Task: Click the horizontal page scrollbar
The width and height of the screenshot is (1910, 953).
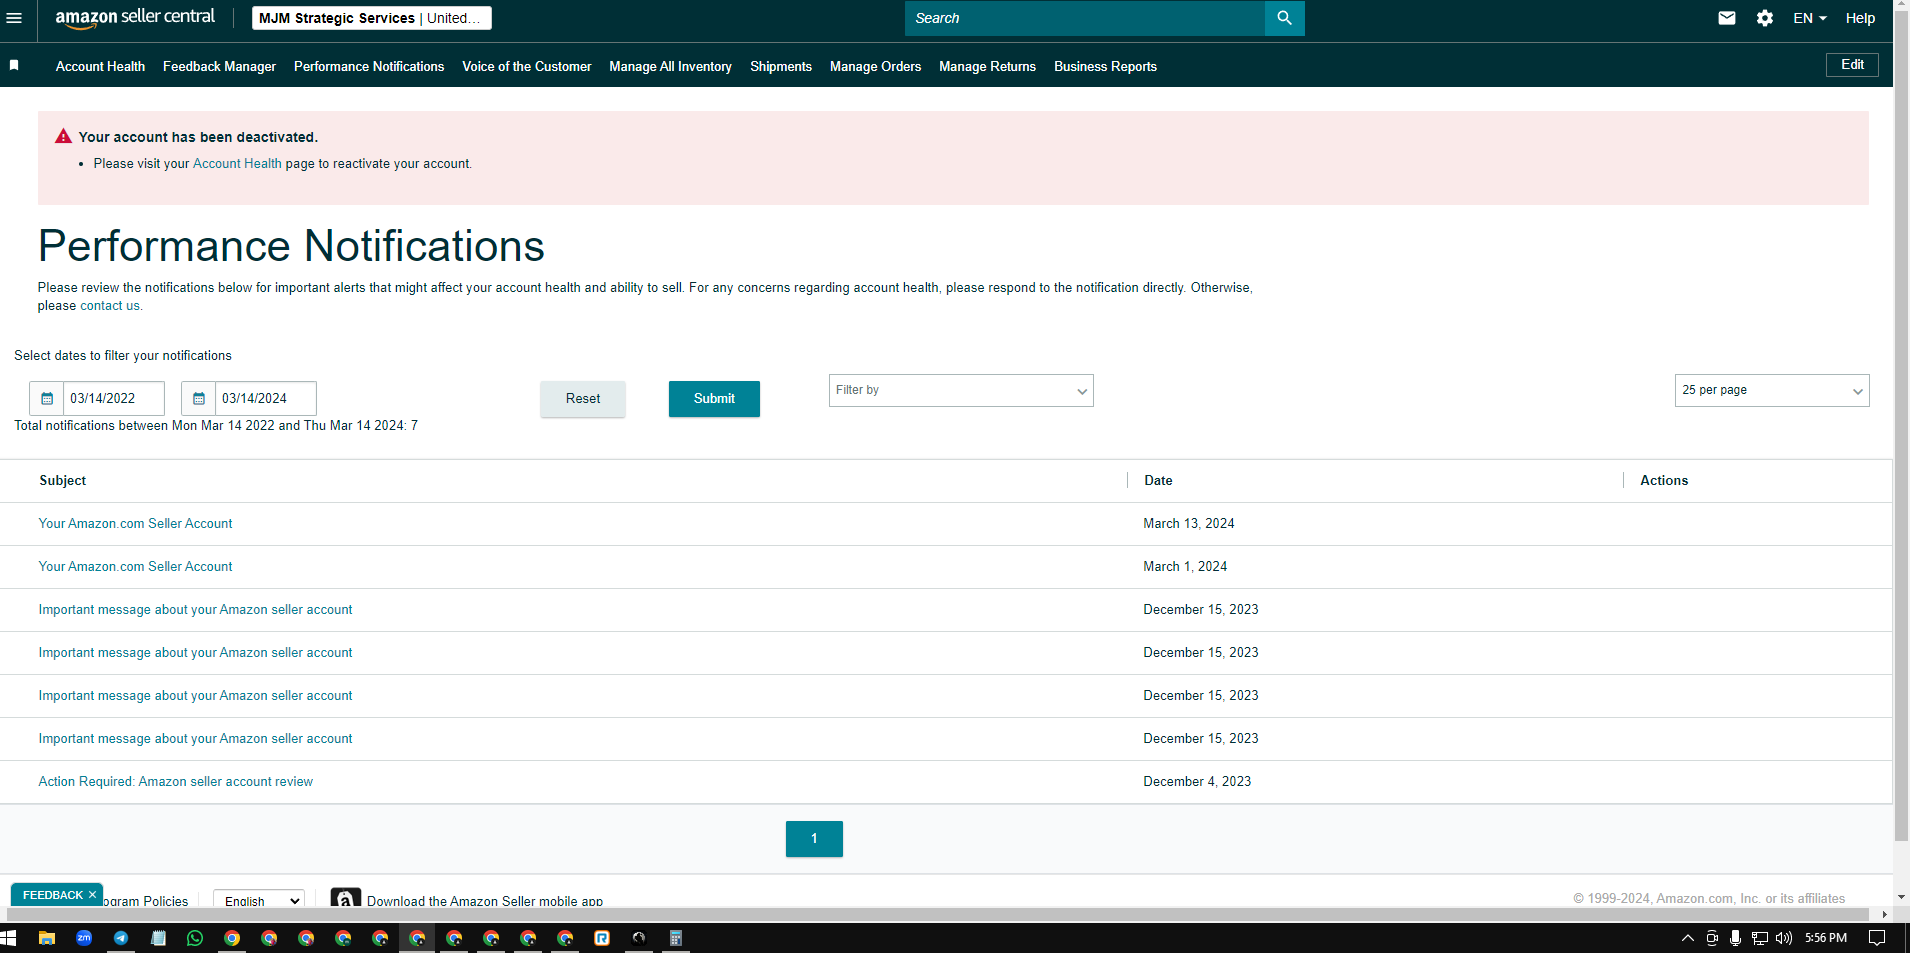Action: pos(938,914)
